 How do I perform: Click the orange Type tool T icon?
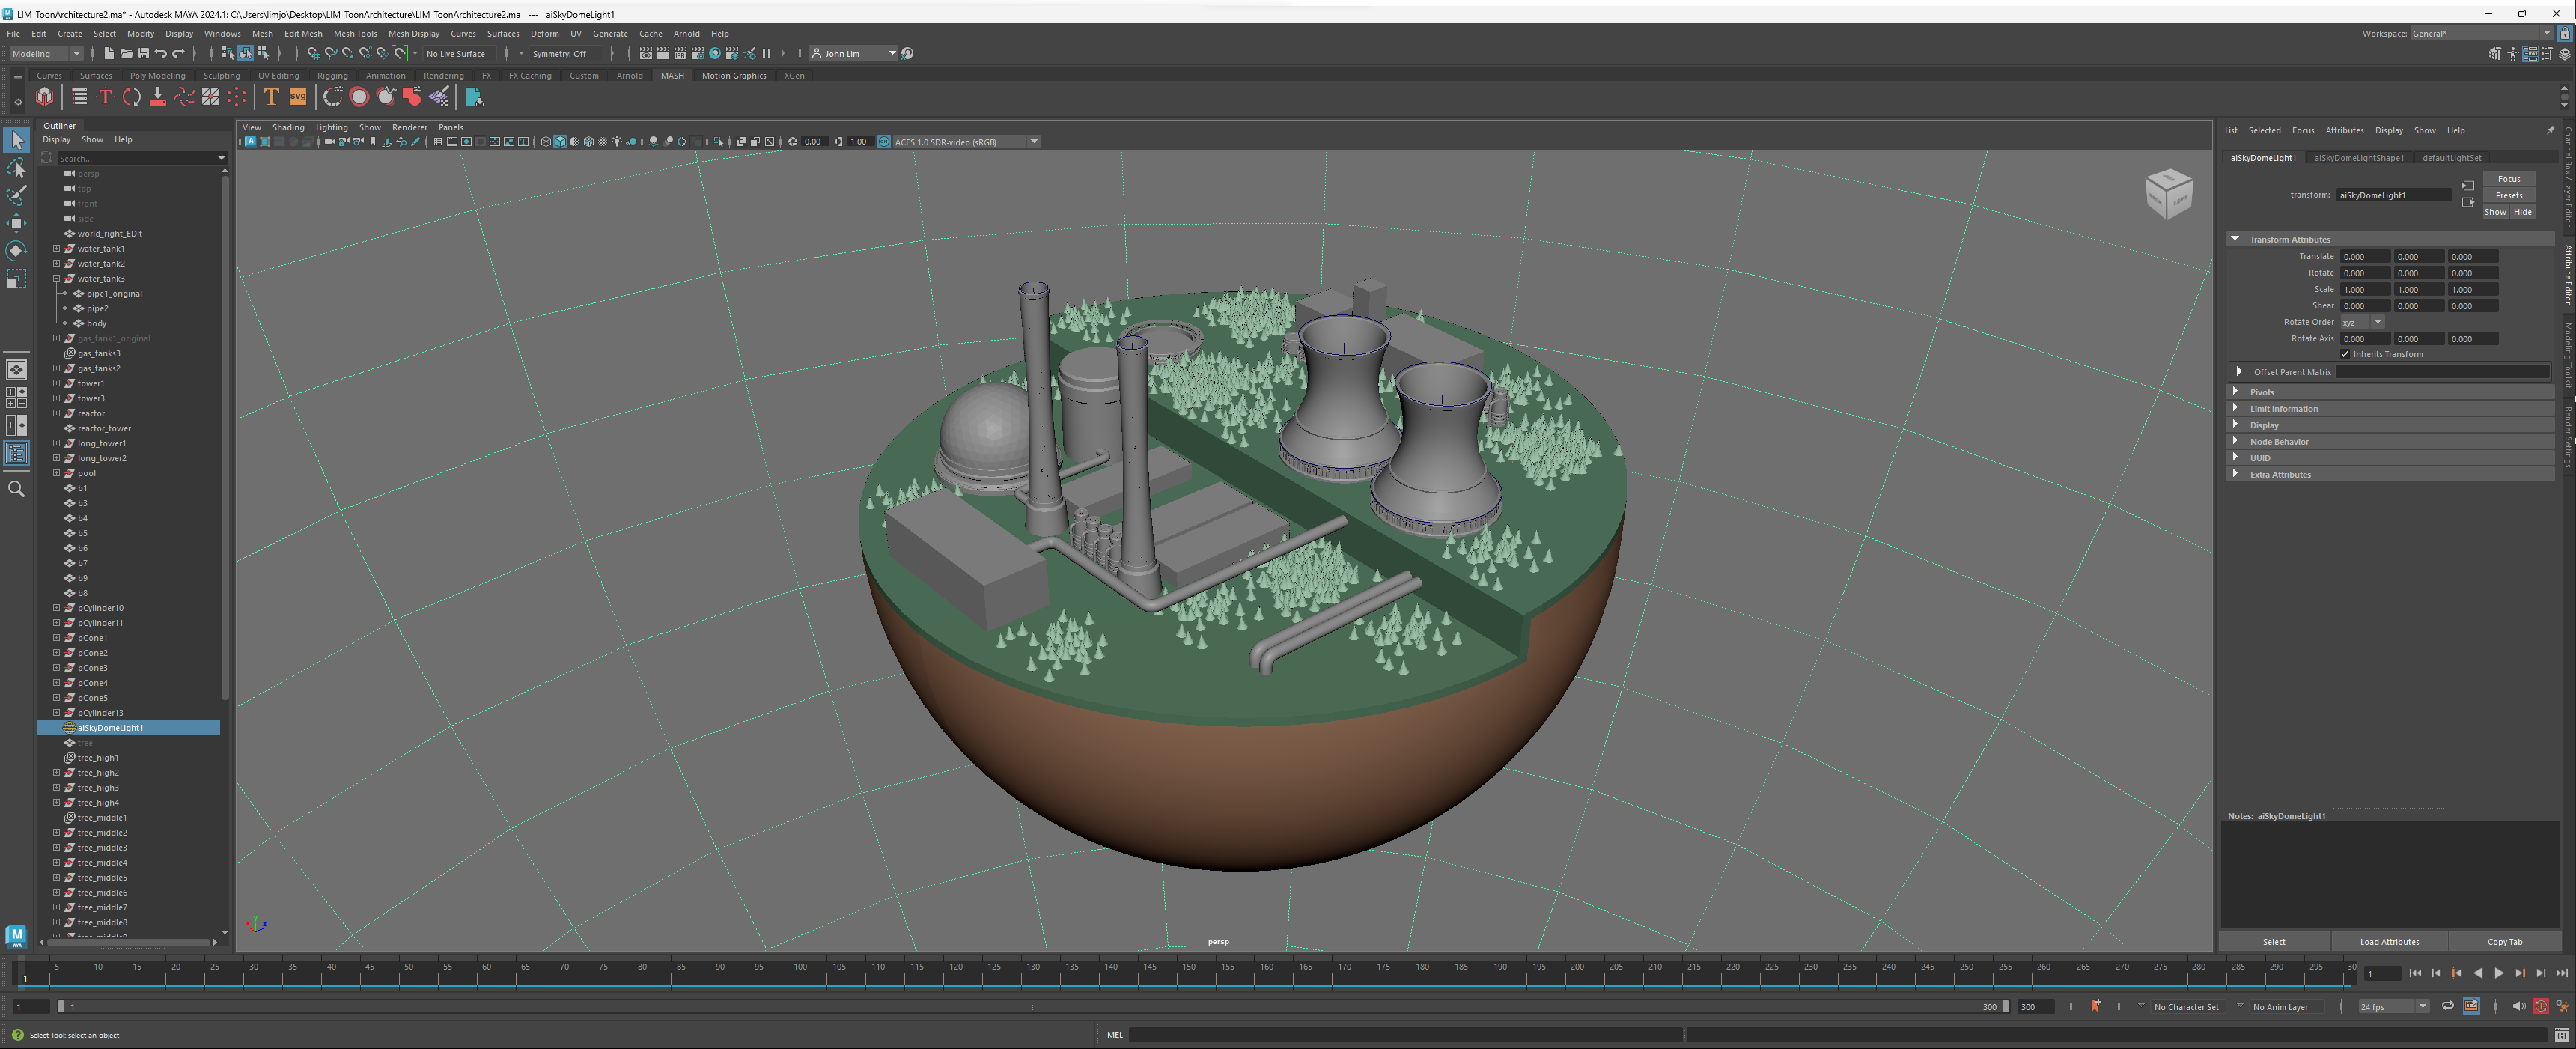click(x=271, y=97)
